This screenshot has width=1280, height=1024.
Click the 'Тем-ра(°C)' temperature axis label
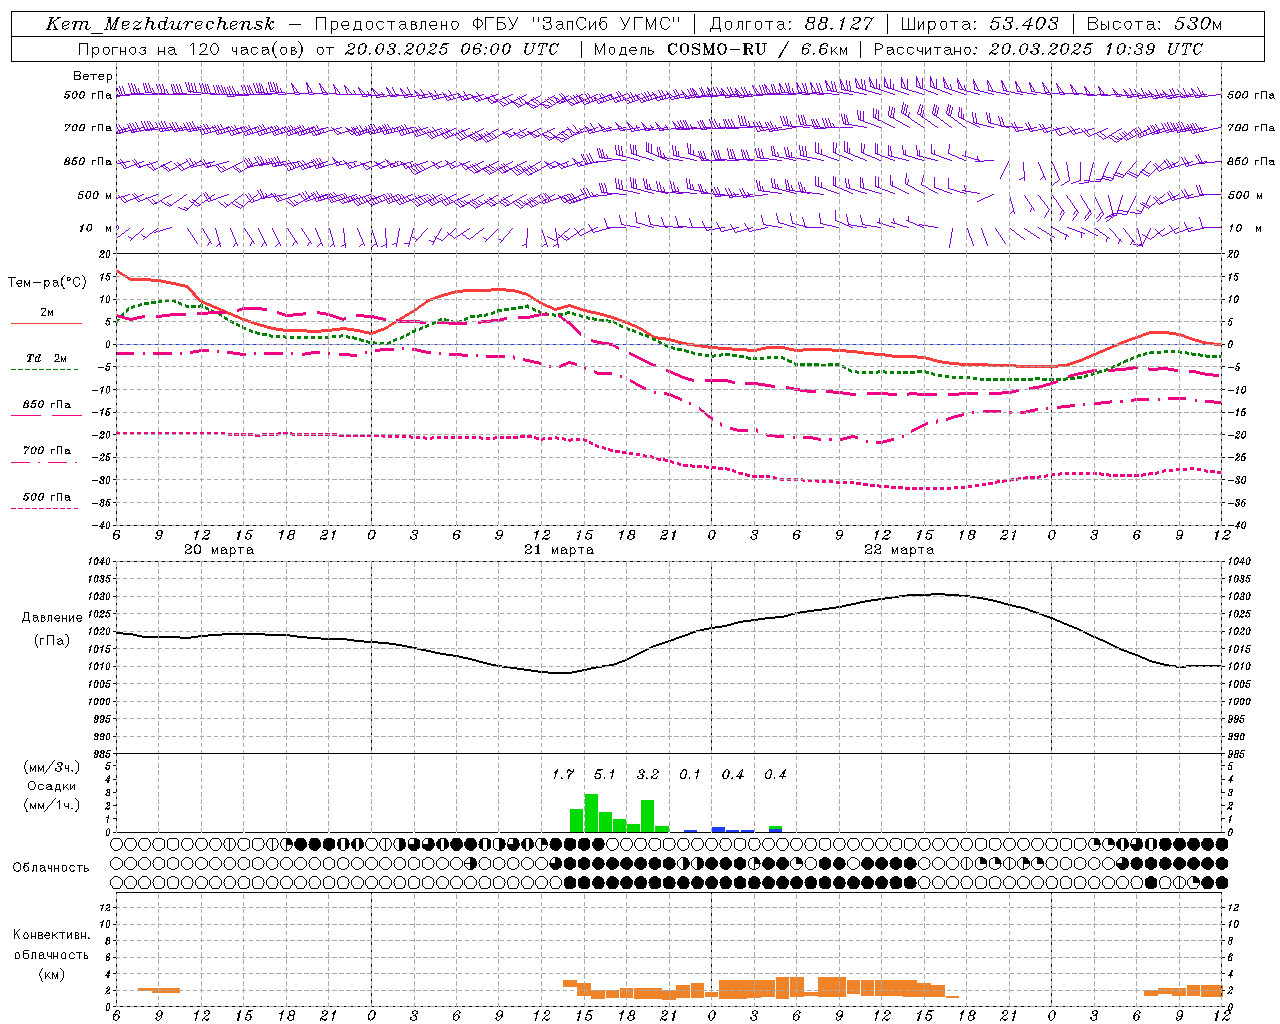[47, 283]
